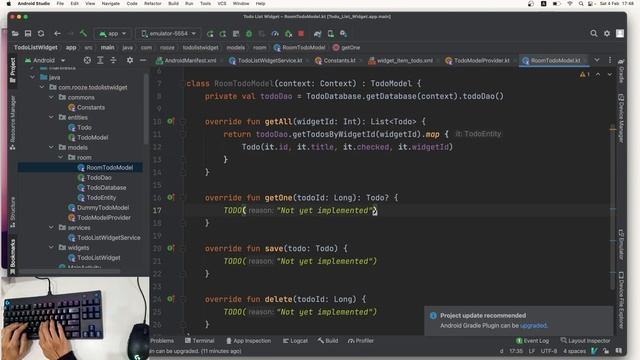Click the Project panel vertical scrollbar
This screenshot has width=640, height=360.
[x=146, y=108]
